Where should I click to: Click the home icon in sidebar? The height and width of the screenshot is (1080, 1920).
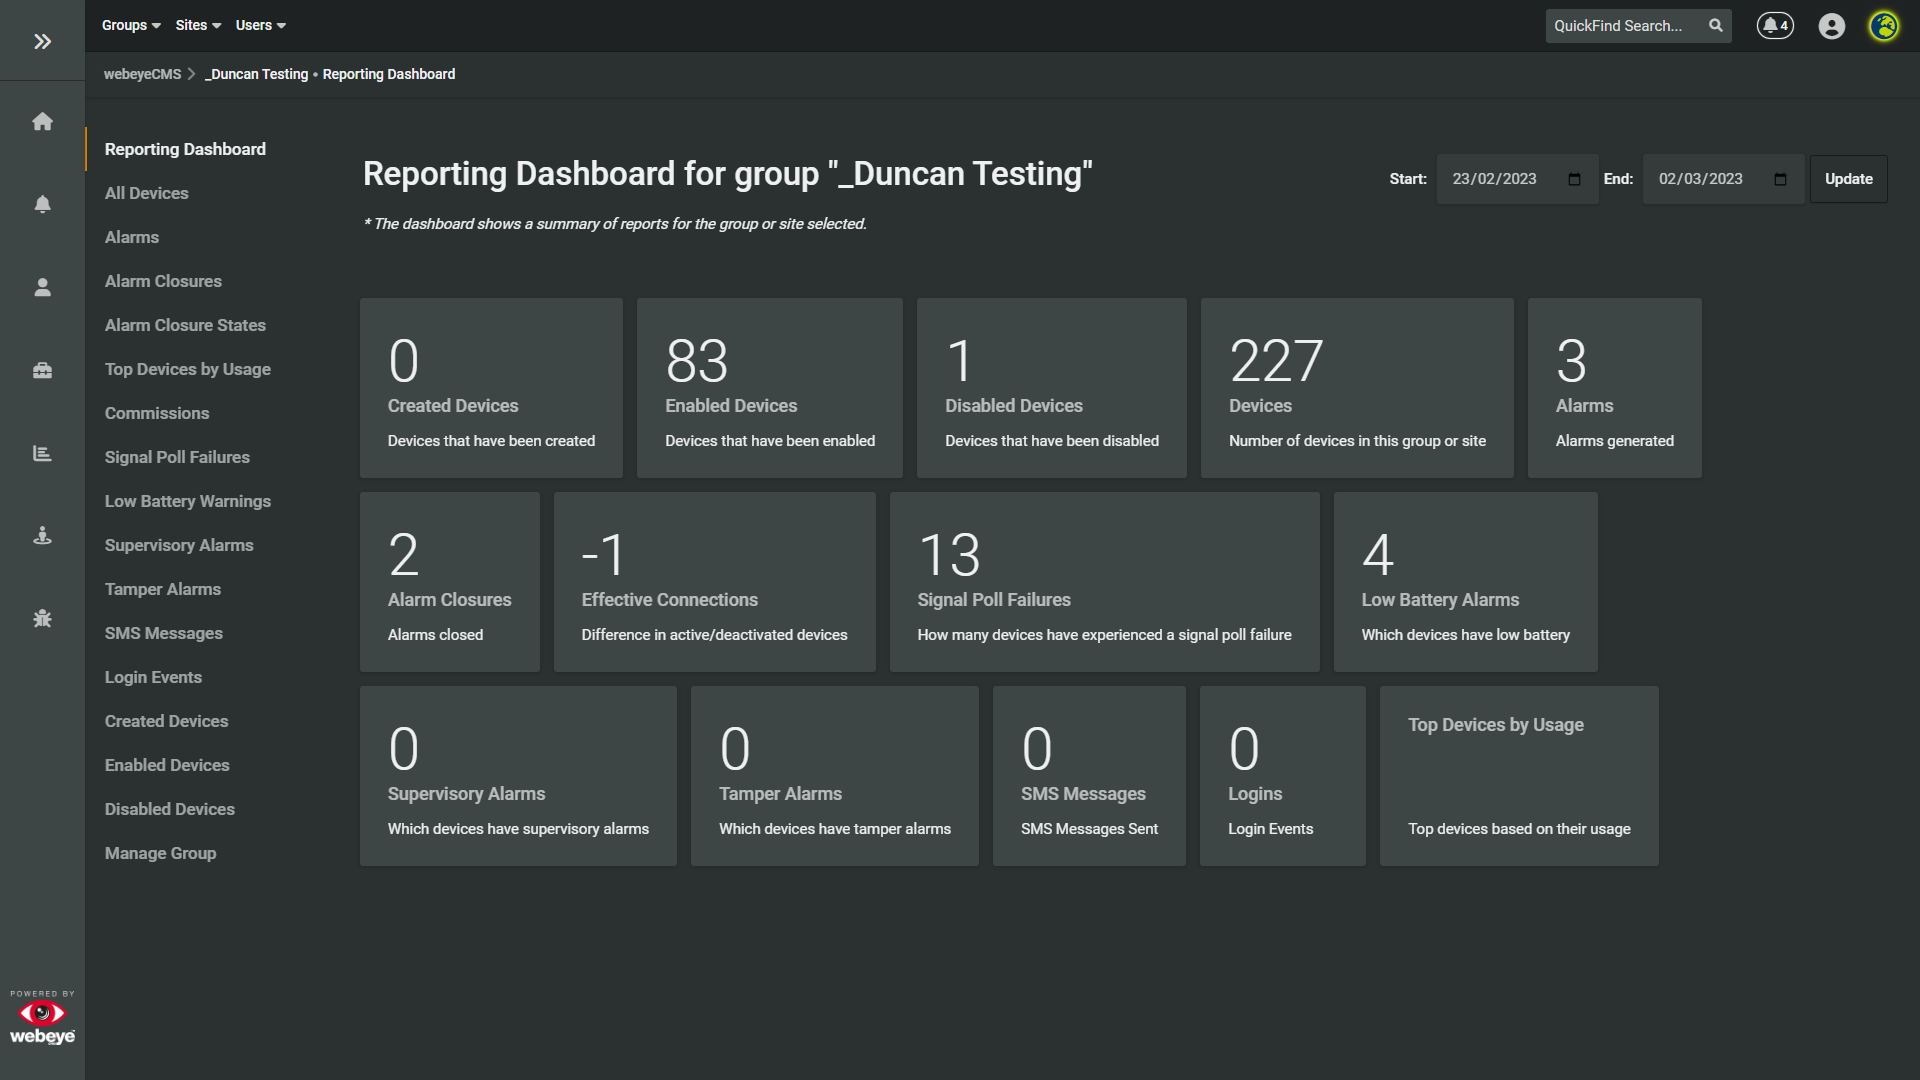tap(42, 122)
